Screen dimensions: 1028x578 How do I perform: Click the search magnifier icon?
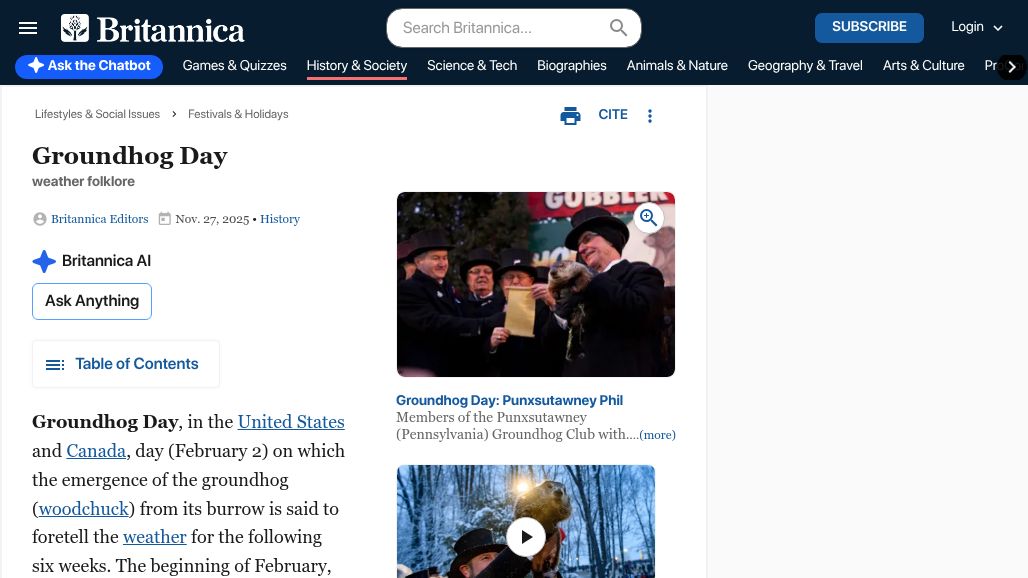(x=619, y=28)
